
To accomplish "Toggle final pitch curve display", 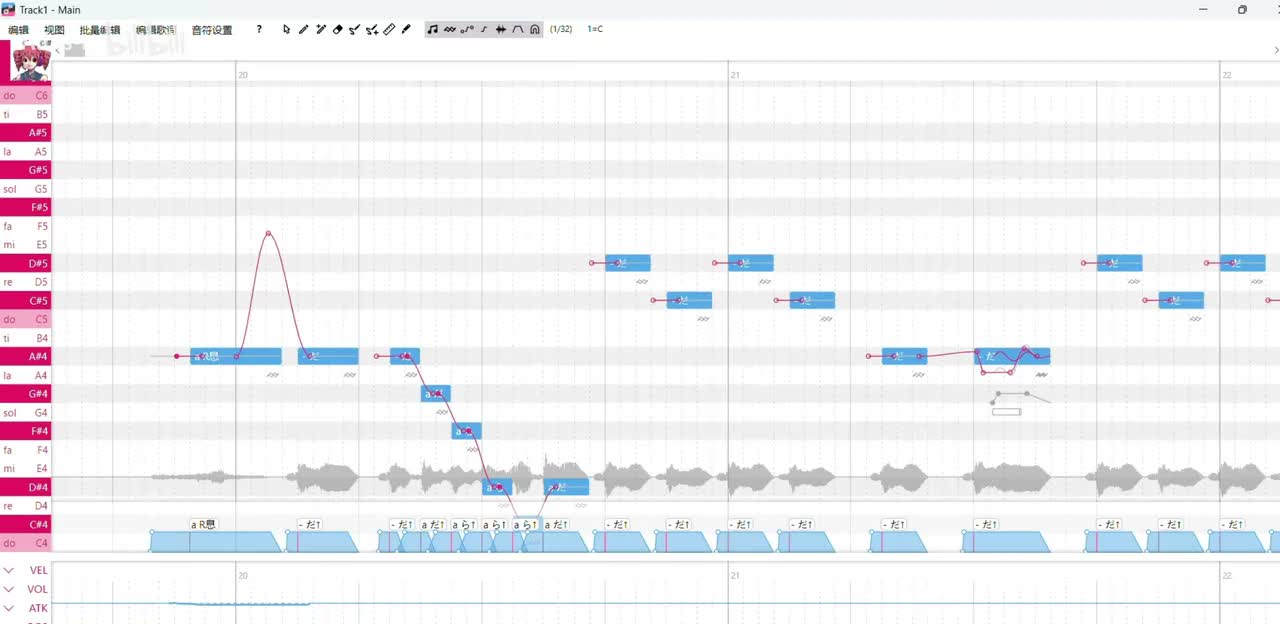I will point(484,29).
